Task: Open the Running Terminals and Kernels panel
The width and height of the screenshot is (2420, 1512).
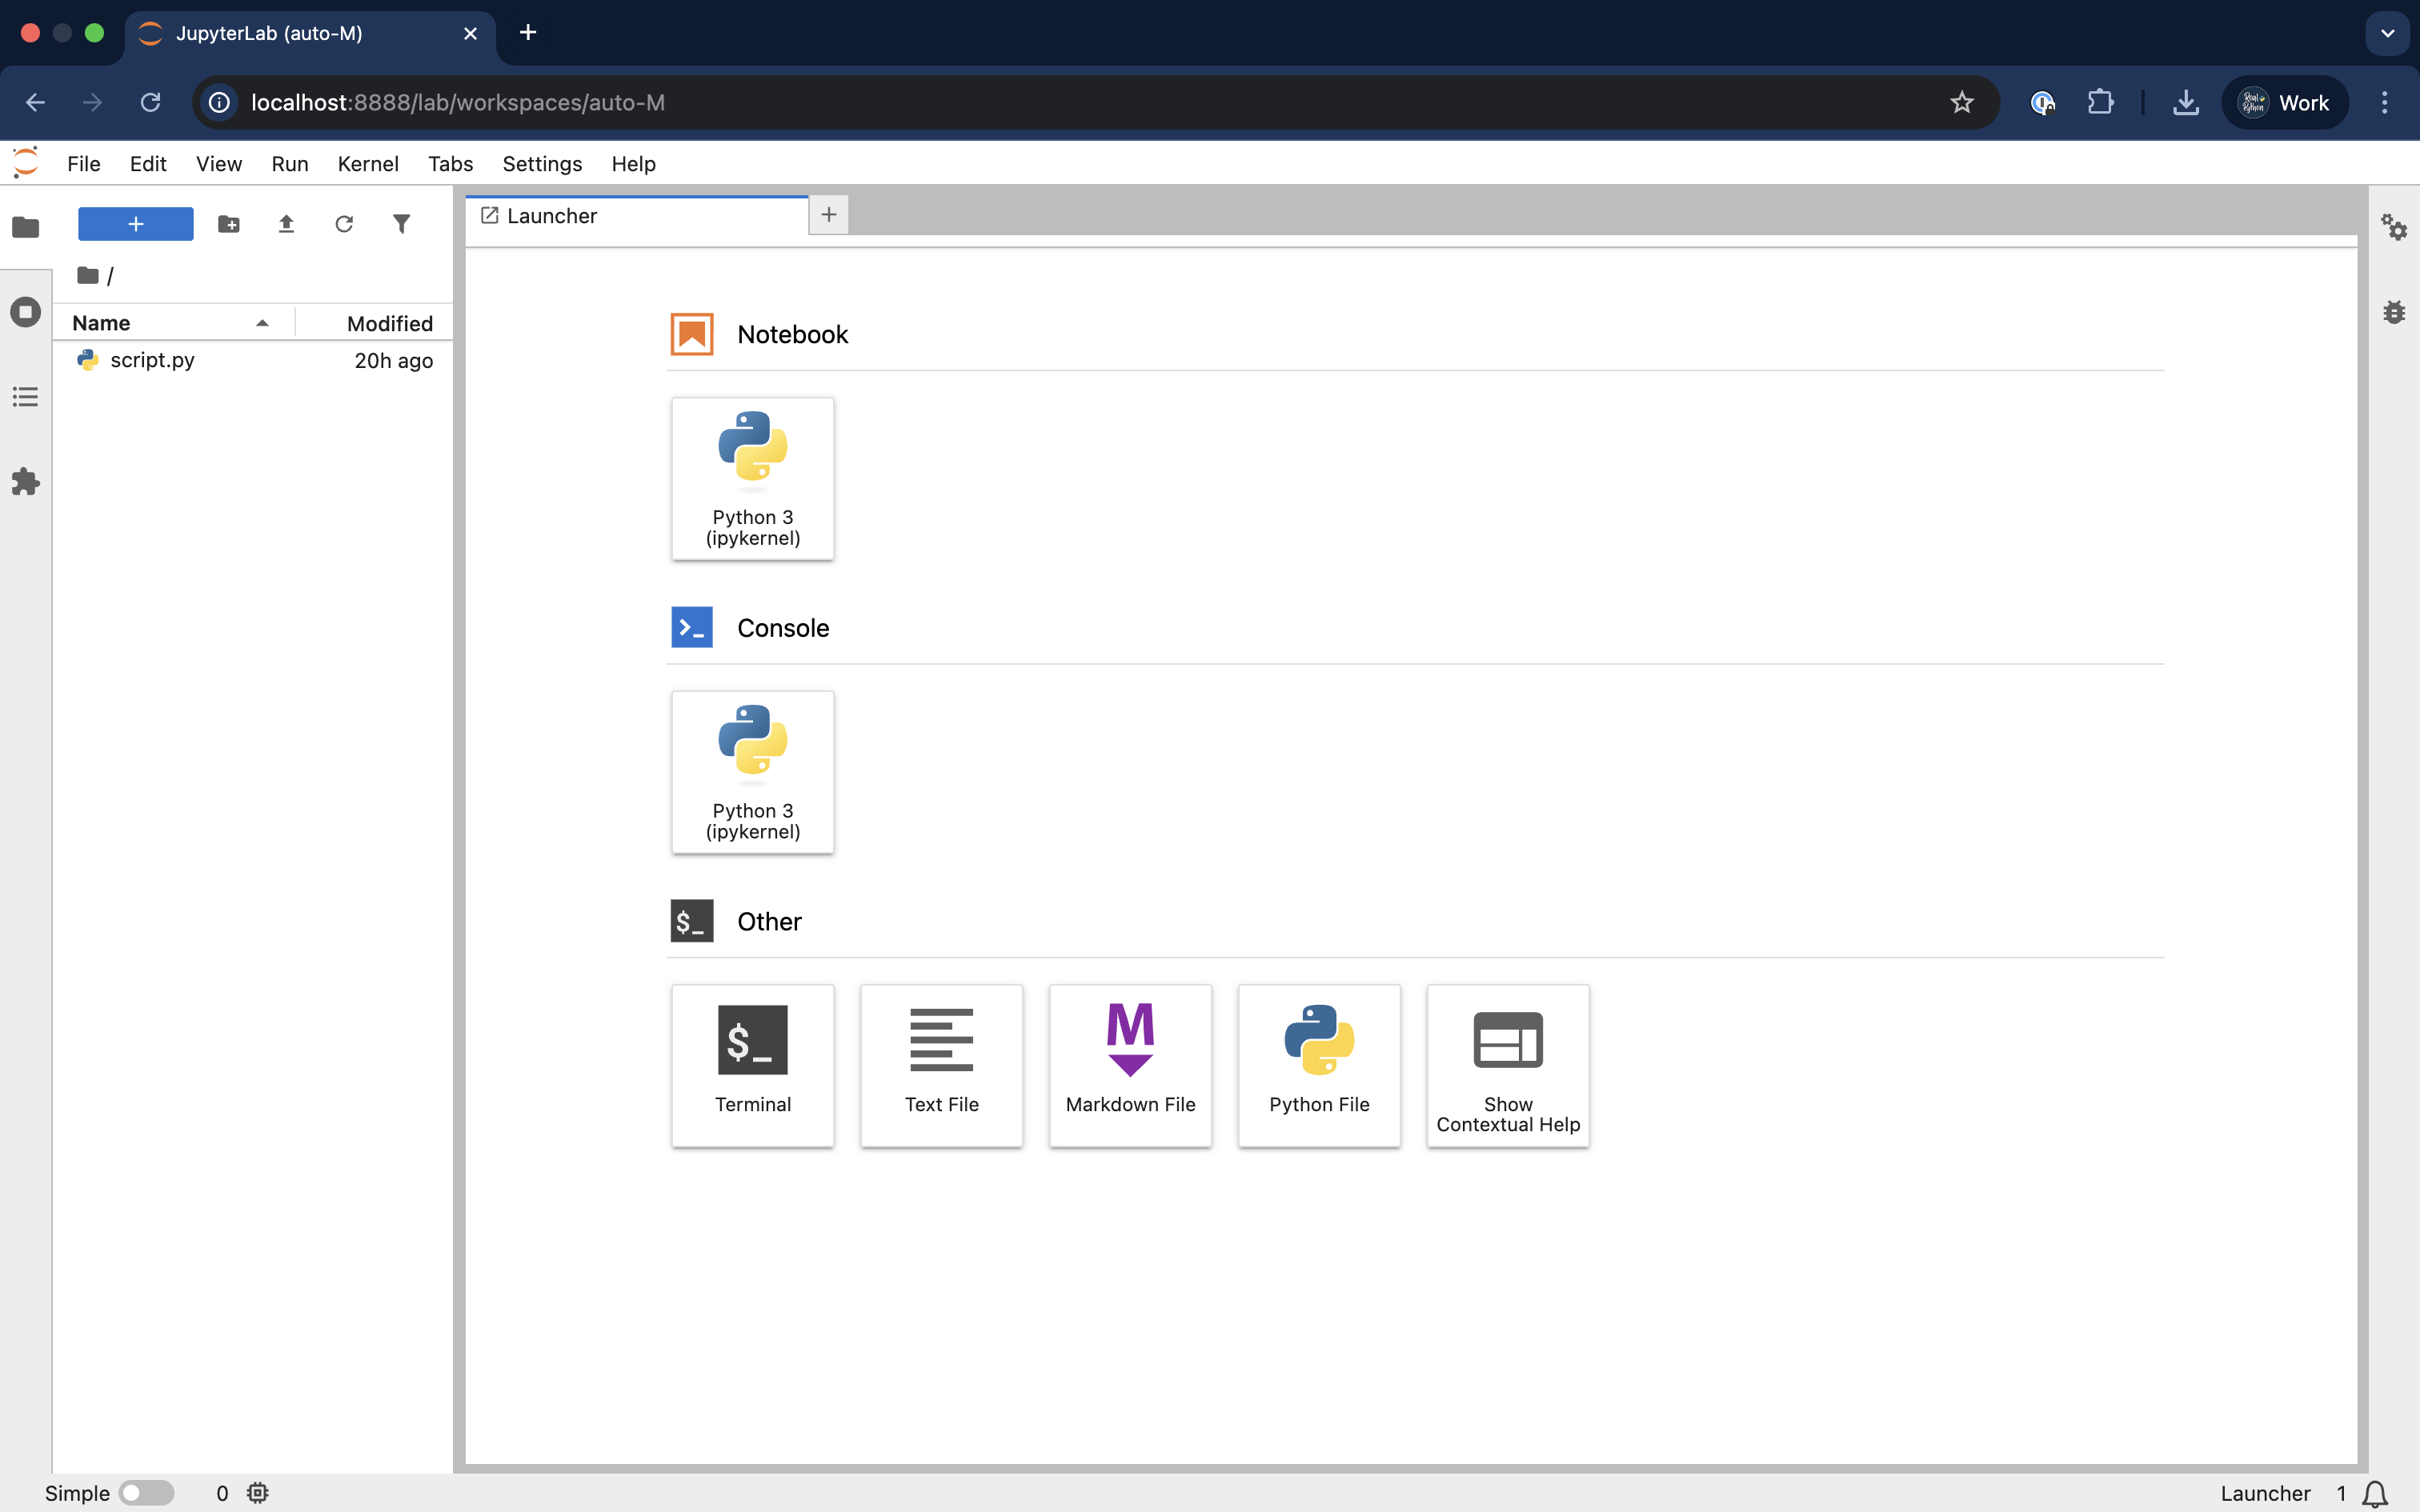Action: [26, 312]
